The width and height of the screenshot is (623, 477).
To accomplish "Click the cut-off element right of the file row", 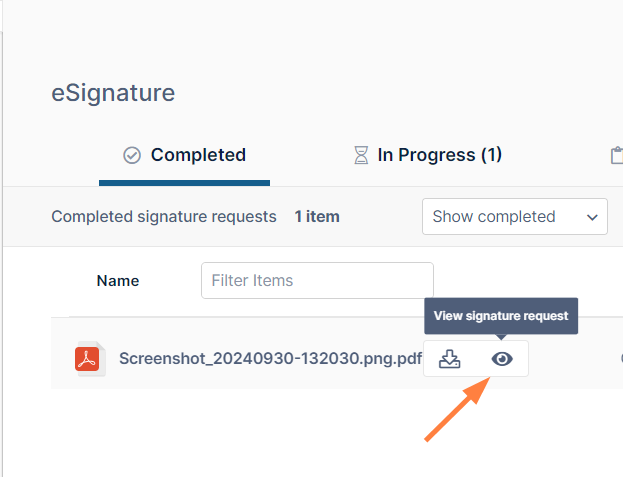I will coord(620,359).
